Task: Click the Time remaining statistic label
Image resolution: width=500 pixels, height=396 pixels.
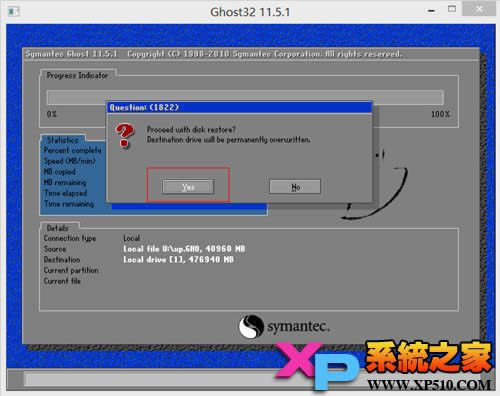Action: pyautogui.click(x=69, y=204)
